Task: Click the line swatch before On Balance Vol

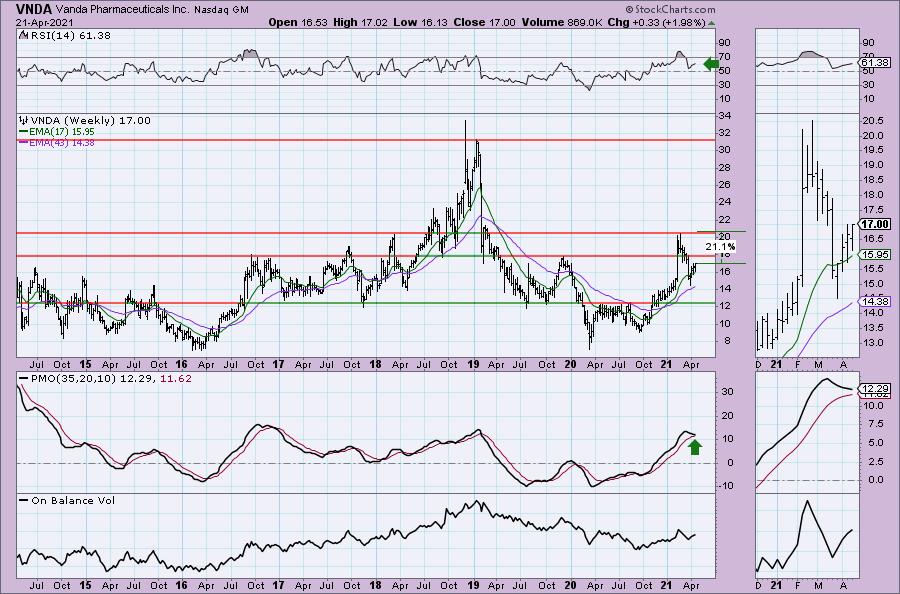Action: [24, 500]
